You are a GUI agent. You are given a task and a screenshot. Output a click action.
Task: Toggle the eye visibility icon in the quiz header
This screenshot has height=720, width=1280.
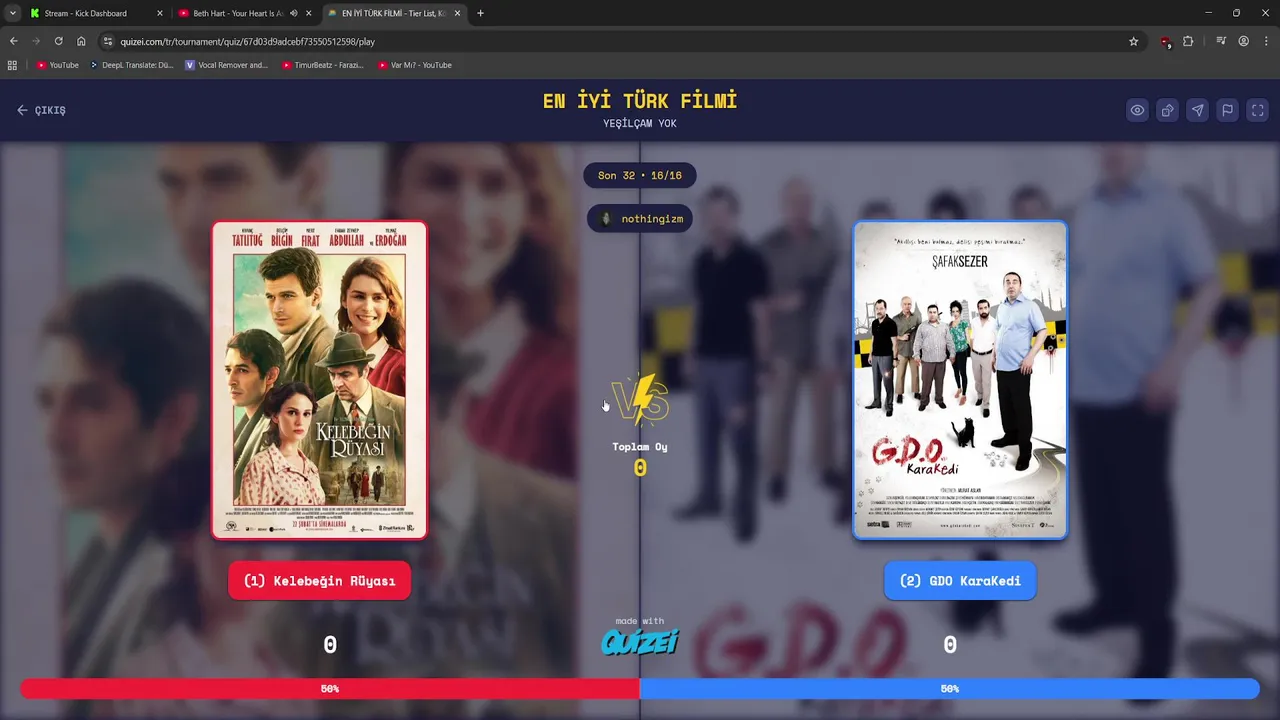pos(1137,111)
